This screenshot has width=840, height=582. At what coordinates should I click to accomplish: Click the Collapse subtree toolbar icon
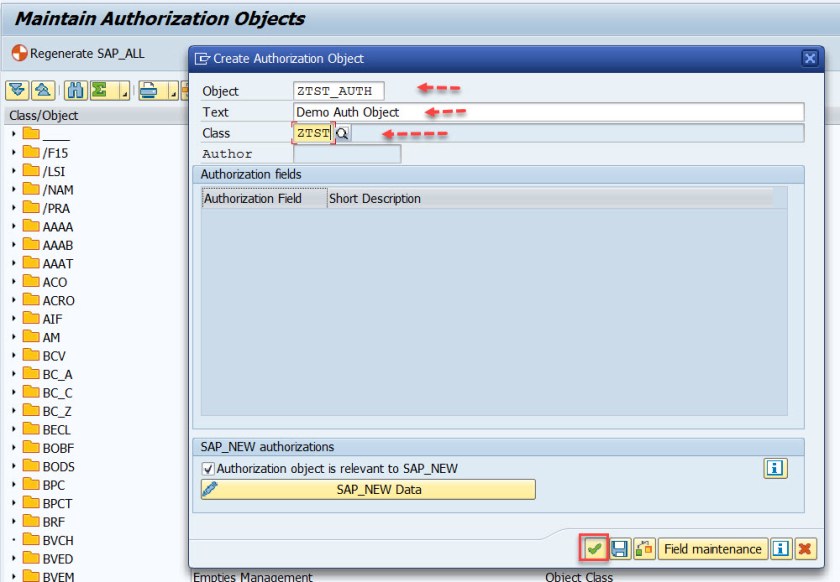pyautogui.click(x=43, y=90)
